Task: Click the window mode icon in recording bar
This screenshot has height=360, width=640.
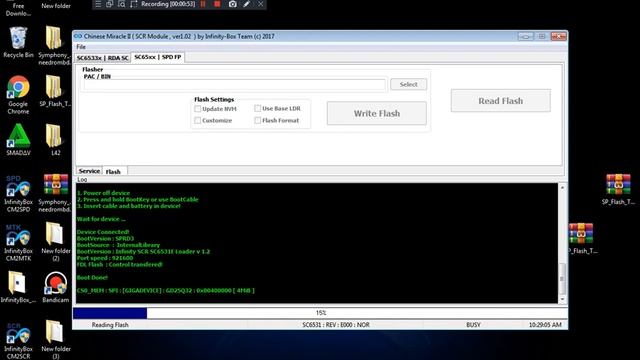Action: click(109, 4)
